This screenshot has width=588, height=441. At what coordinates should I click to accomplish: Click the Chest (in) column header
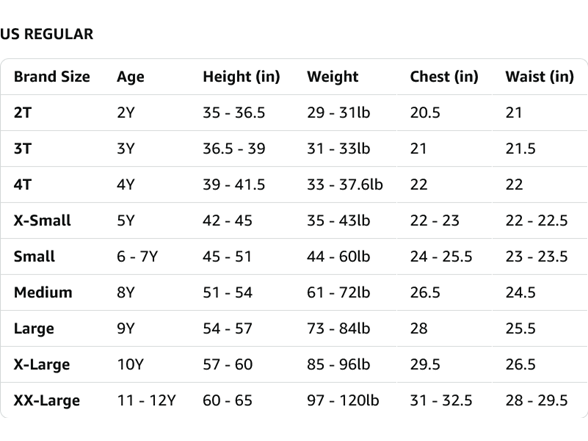[x=444, y=76]
